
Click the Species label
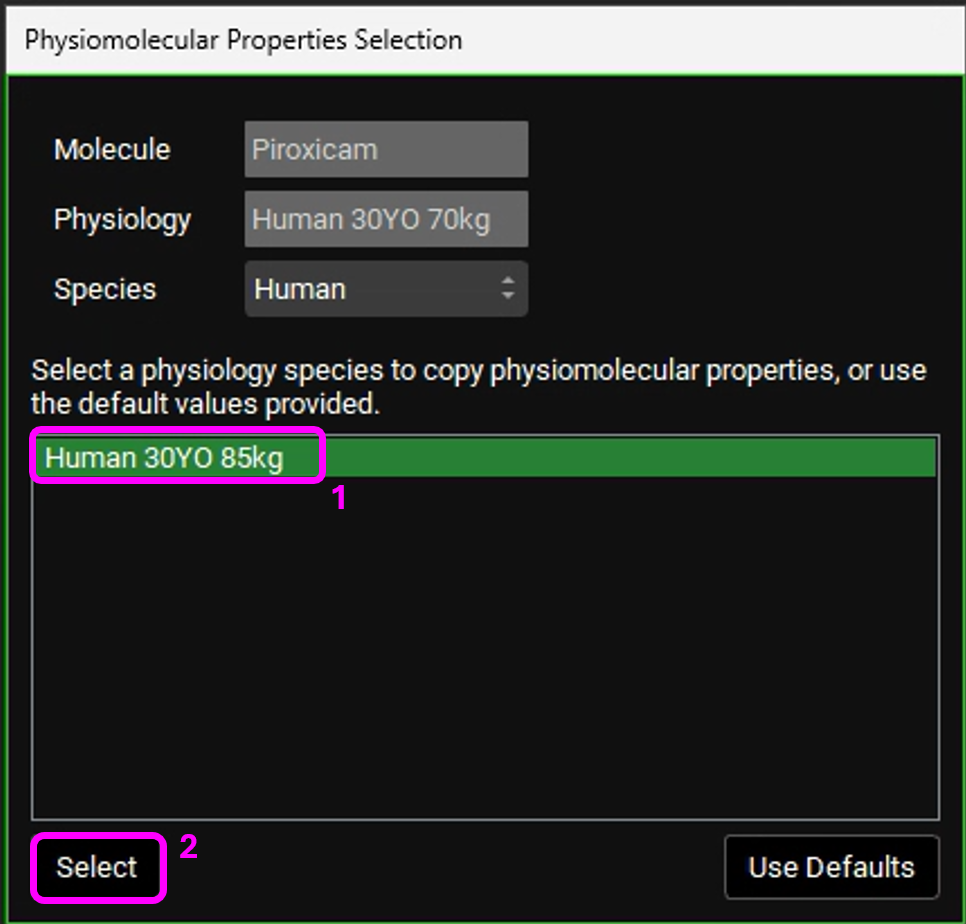coord(105,290)
